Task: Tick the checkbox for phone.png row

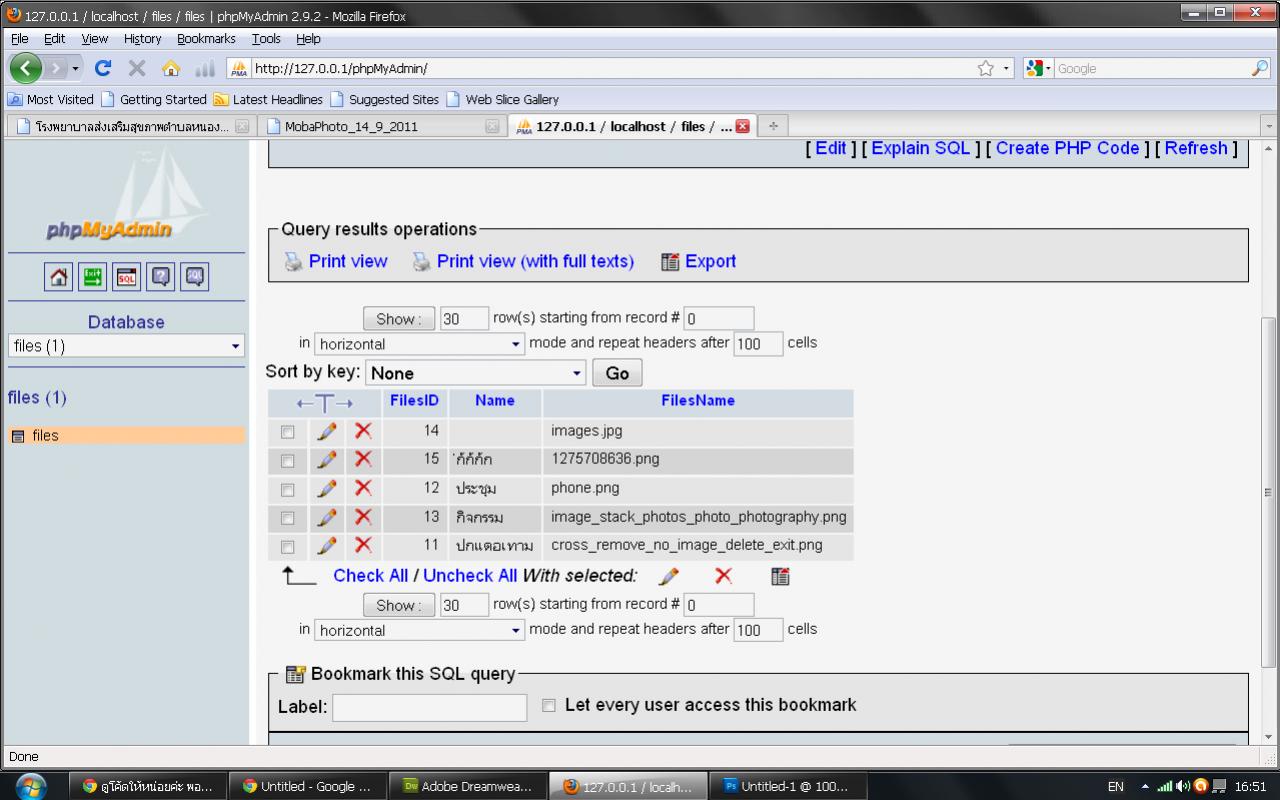Action: click(x=288, y=490)
